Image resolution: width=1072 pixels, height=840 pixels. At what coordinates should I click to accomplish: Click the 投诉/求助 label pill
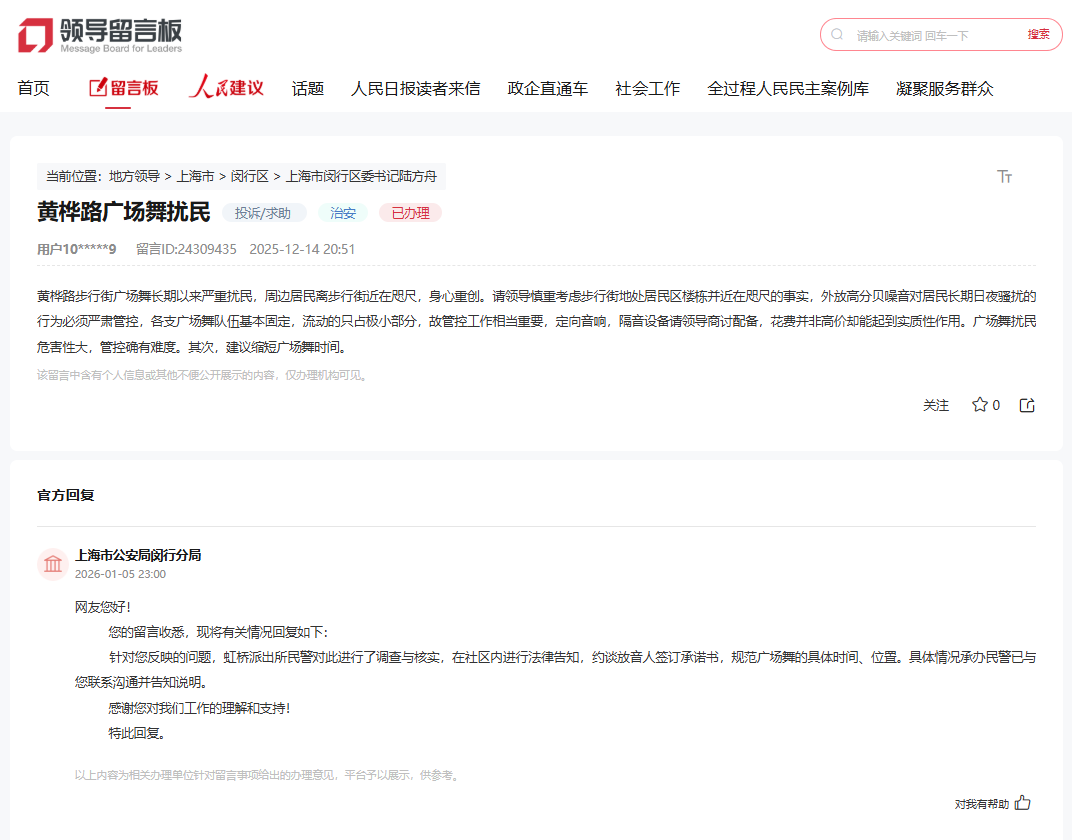(263, 212)
